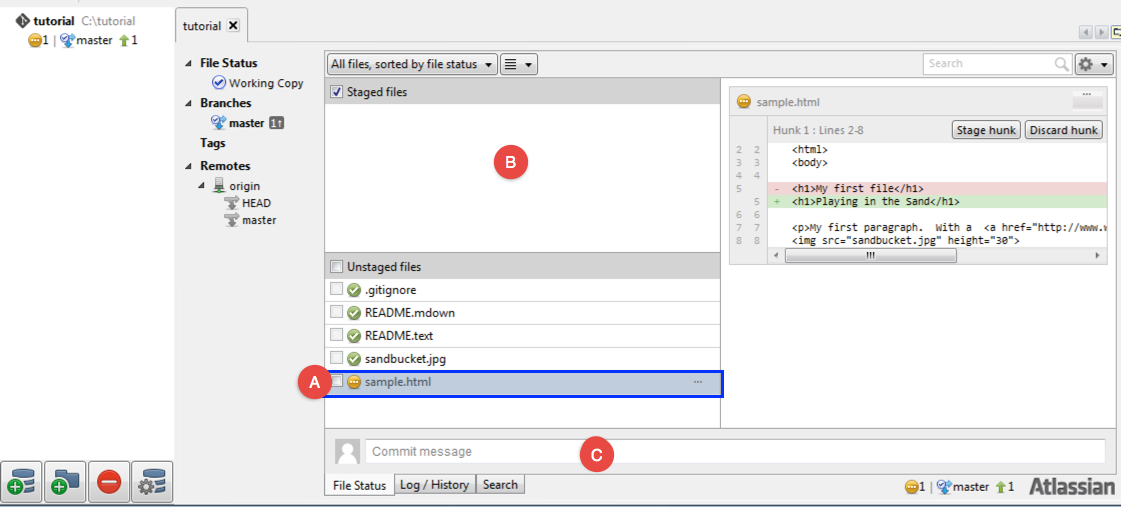Collapse the origin remote node

pos(202,186)
